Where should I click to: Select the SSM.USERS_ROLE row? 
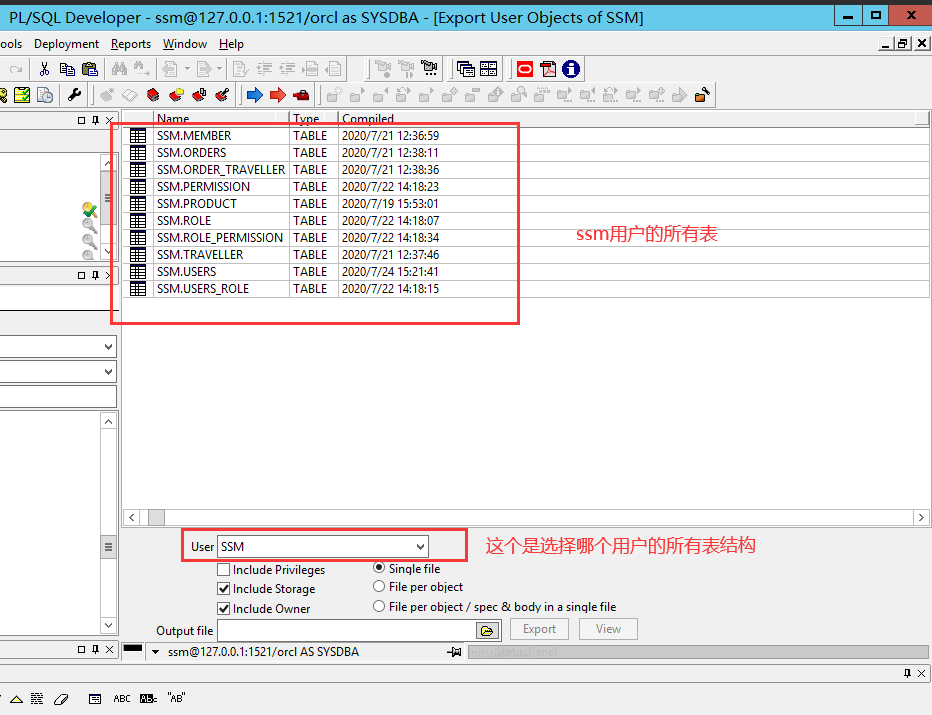point(525,289)
